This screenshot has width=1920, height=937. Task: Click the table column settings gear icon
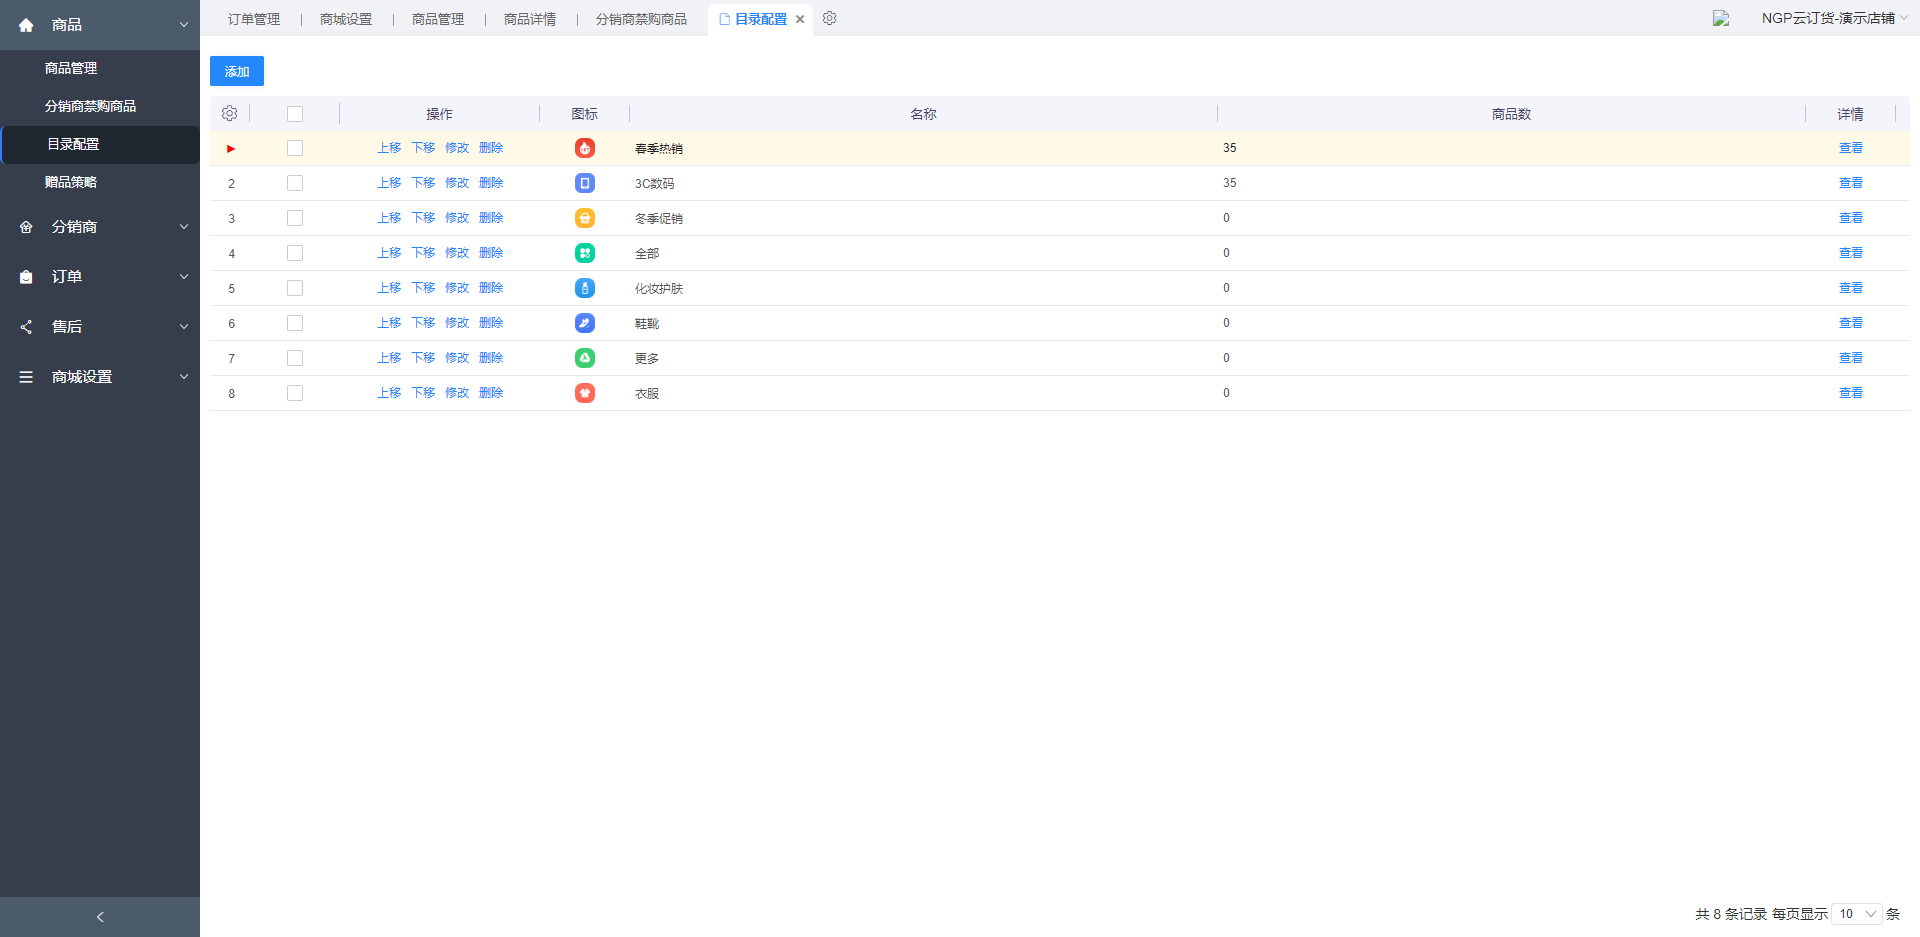(x=229, y=114)
